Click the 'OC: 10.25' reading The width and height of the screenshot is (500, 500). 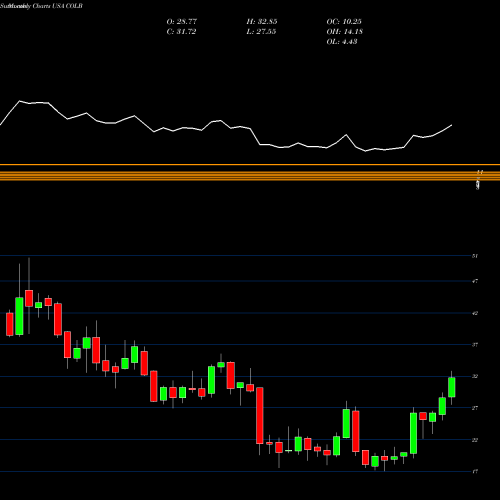click(344, 22)
